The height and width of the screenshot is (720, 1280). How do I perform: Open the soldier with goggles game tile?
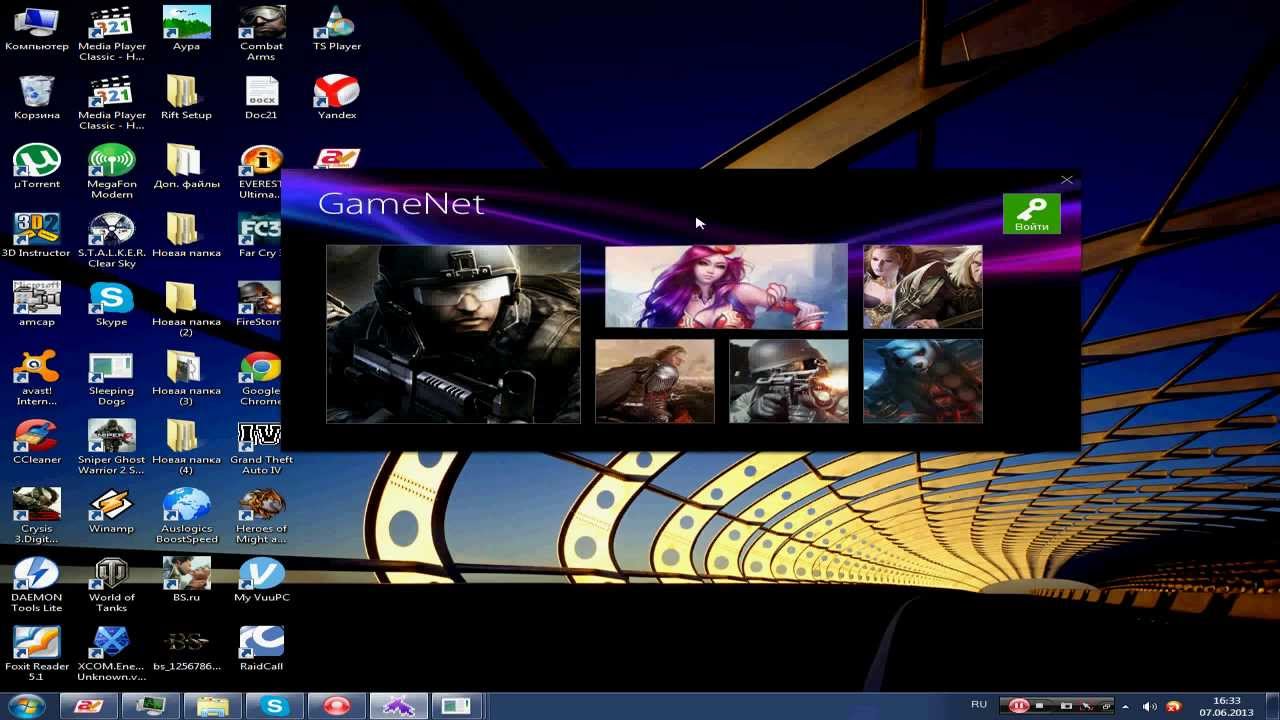tap(453, 334)
